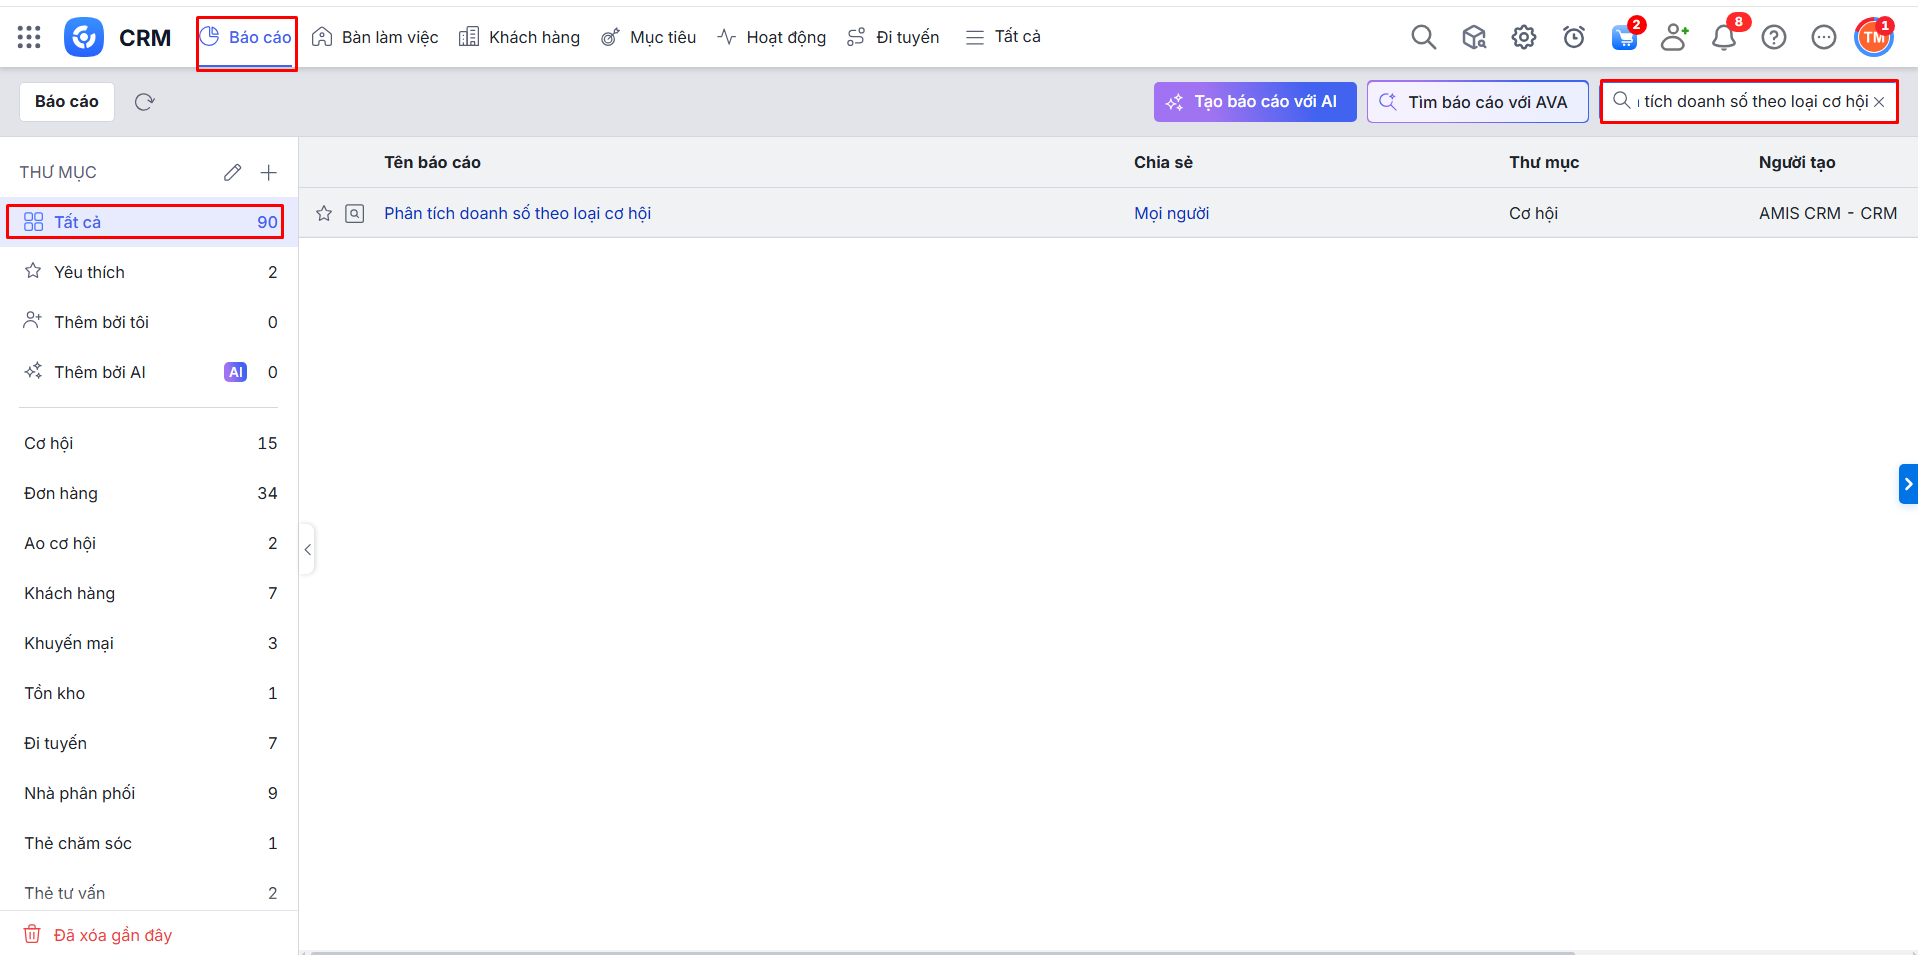1918x955 pixels.
Task: Open the settings gear icon
Action: pyautogui.click(x=1523, y=38)
